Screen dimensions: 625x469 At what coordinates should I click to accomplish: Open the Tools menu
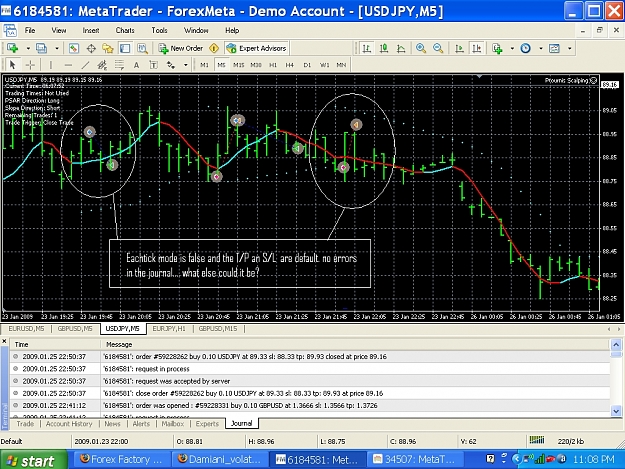tap(159, 30)
